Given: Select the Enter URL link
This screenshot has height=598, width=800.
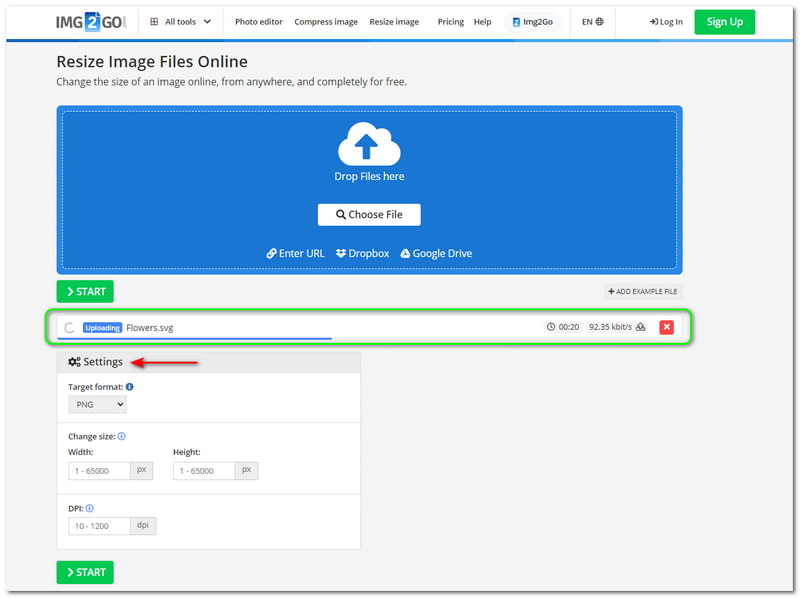Looking at the screenshot, I should pyautogui.click(x=296, y=254).
